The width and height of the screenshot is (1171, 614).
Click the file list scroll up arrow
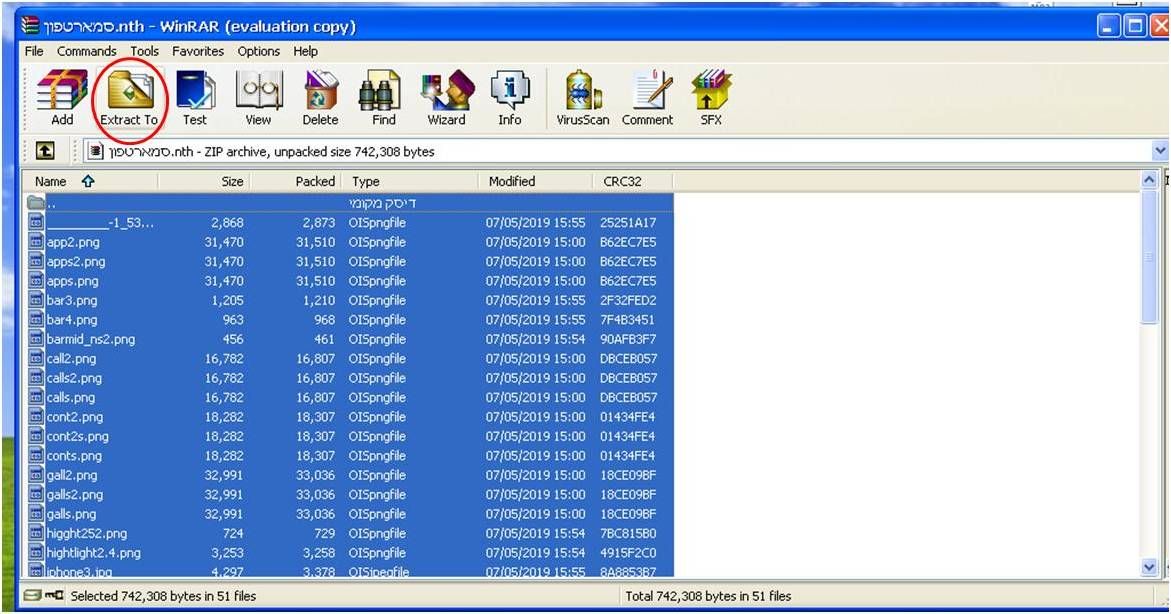(1149, 180)
